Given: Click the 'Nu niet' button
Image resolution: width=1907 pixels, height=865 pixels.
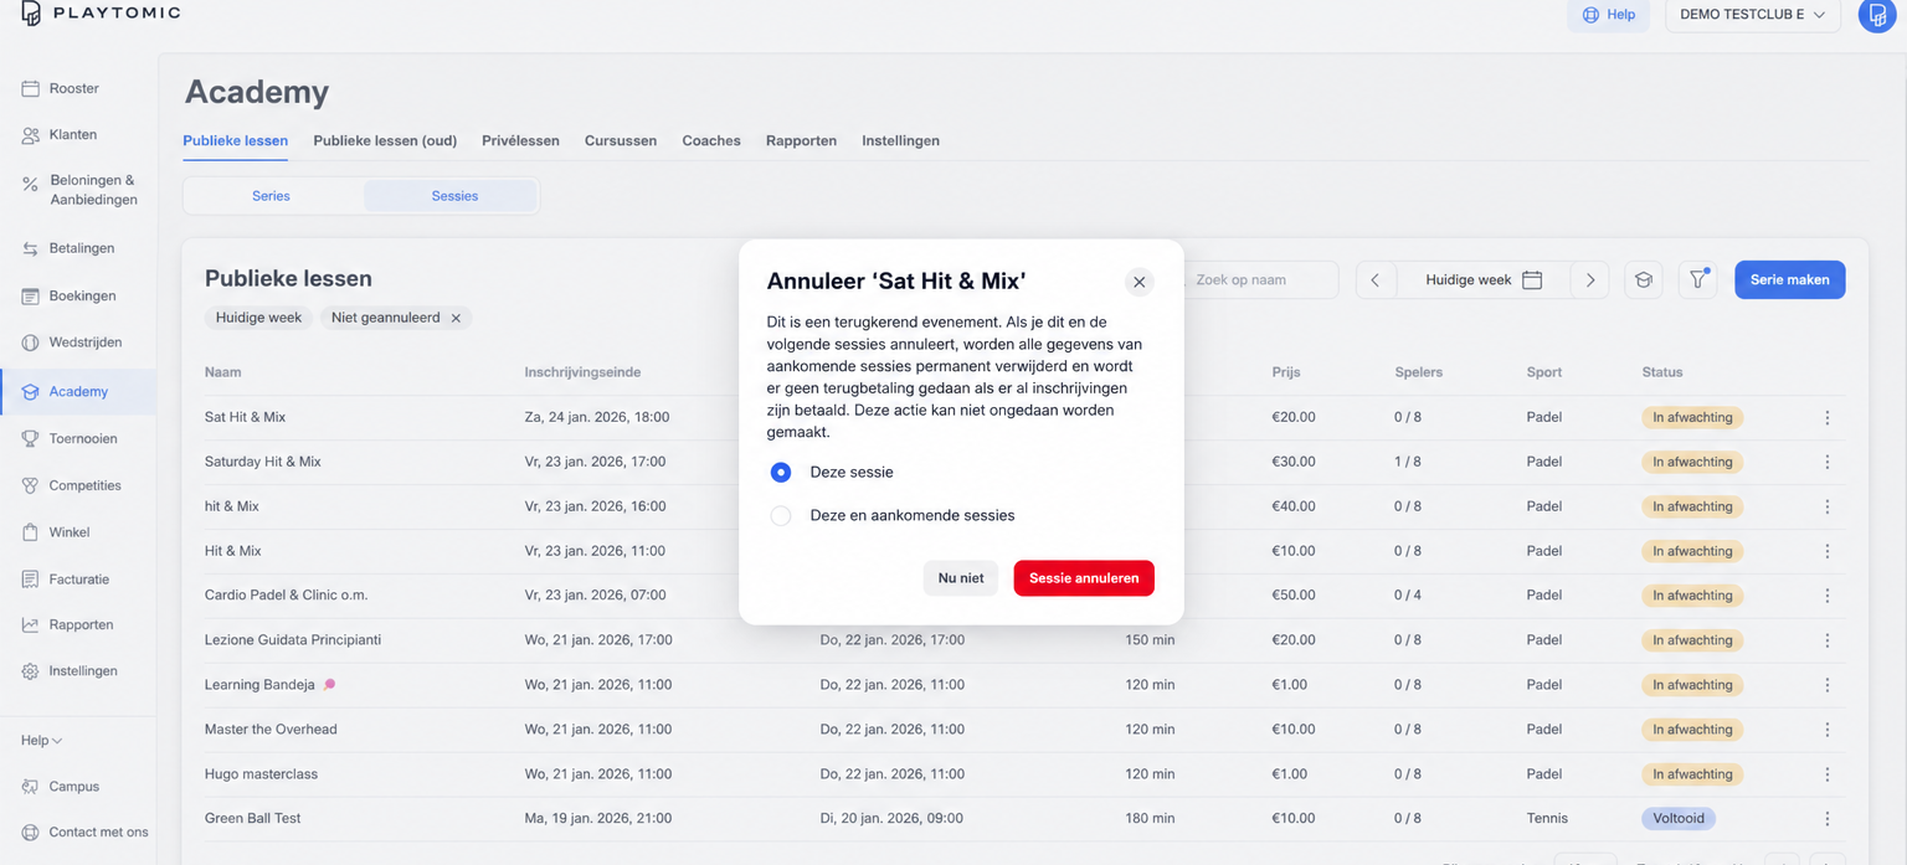Looking at the screenshot, I should (x=960, y=578).
